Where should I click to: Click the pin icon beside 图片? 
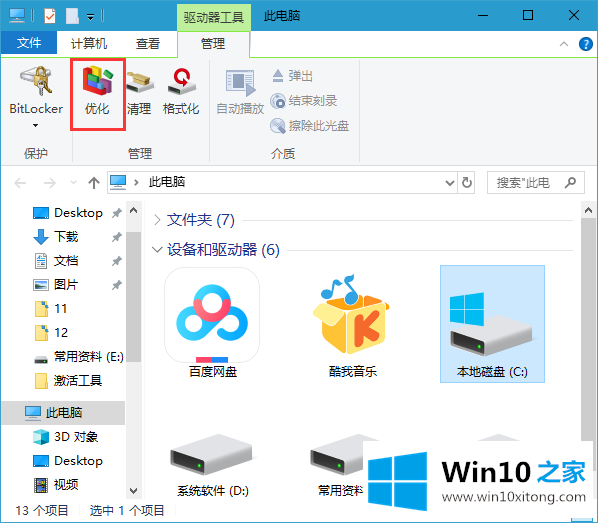(116, 285)
